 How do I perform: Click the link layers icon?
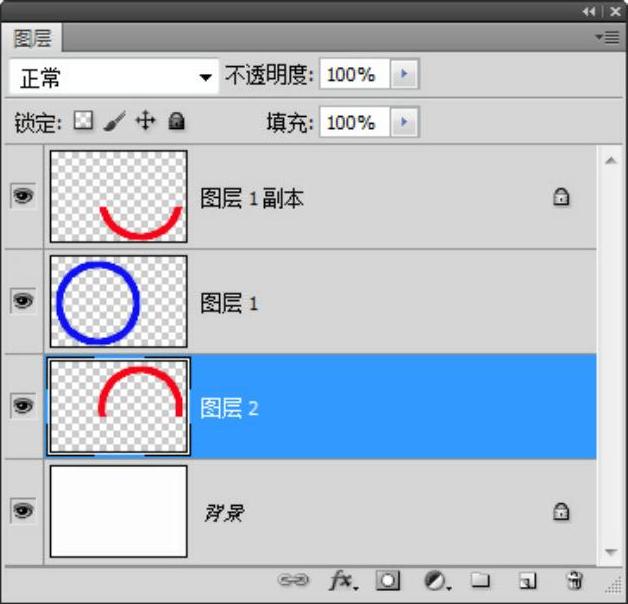(x=293, y=580)
